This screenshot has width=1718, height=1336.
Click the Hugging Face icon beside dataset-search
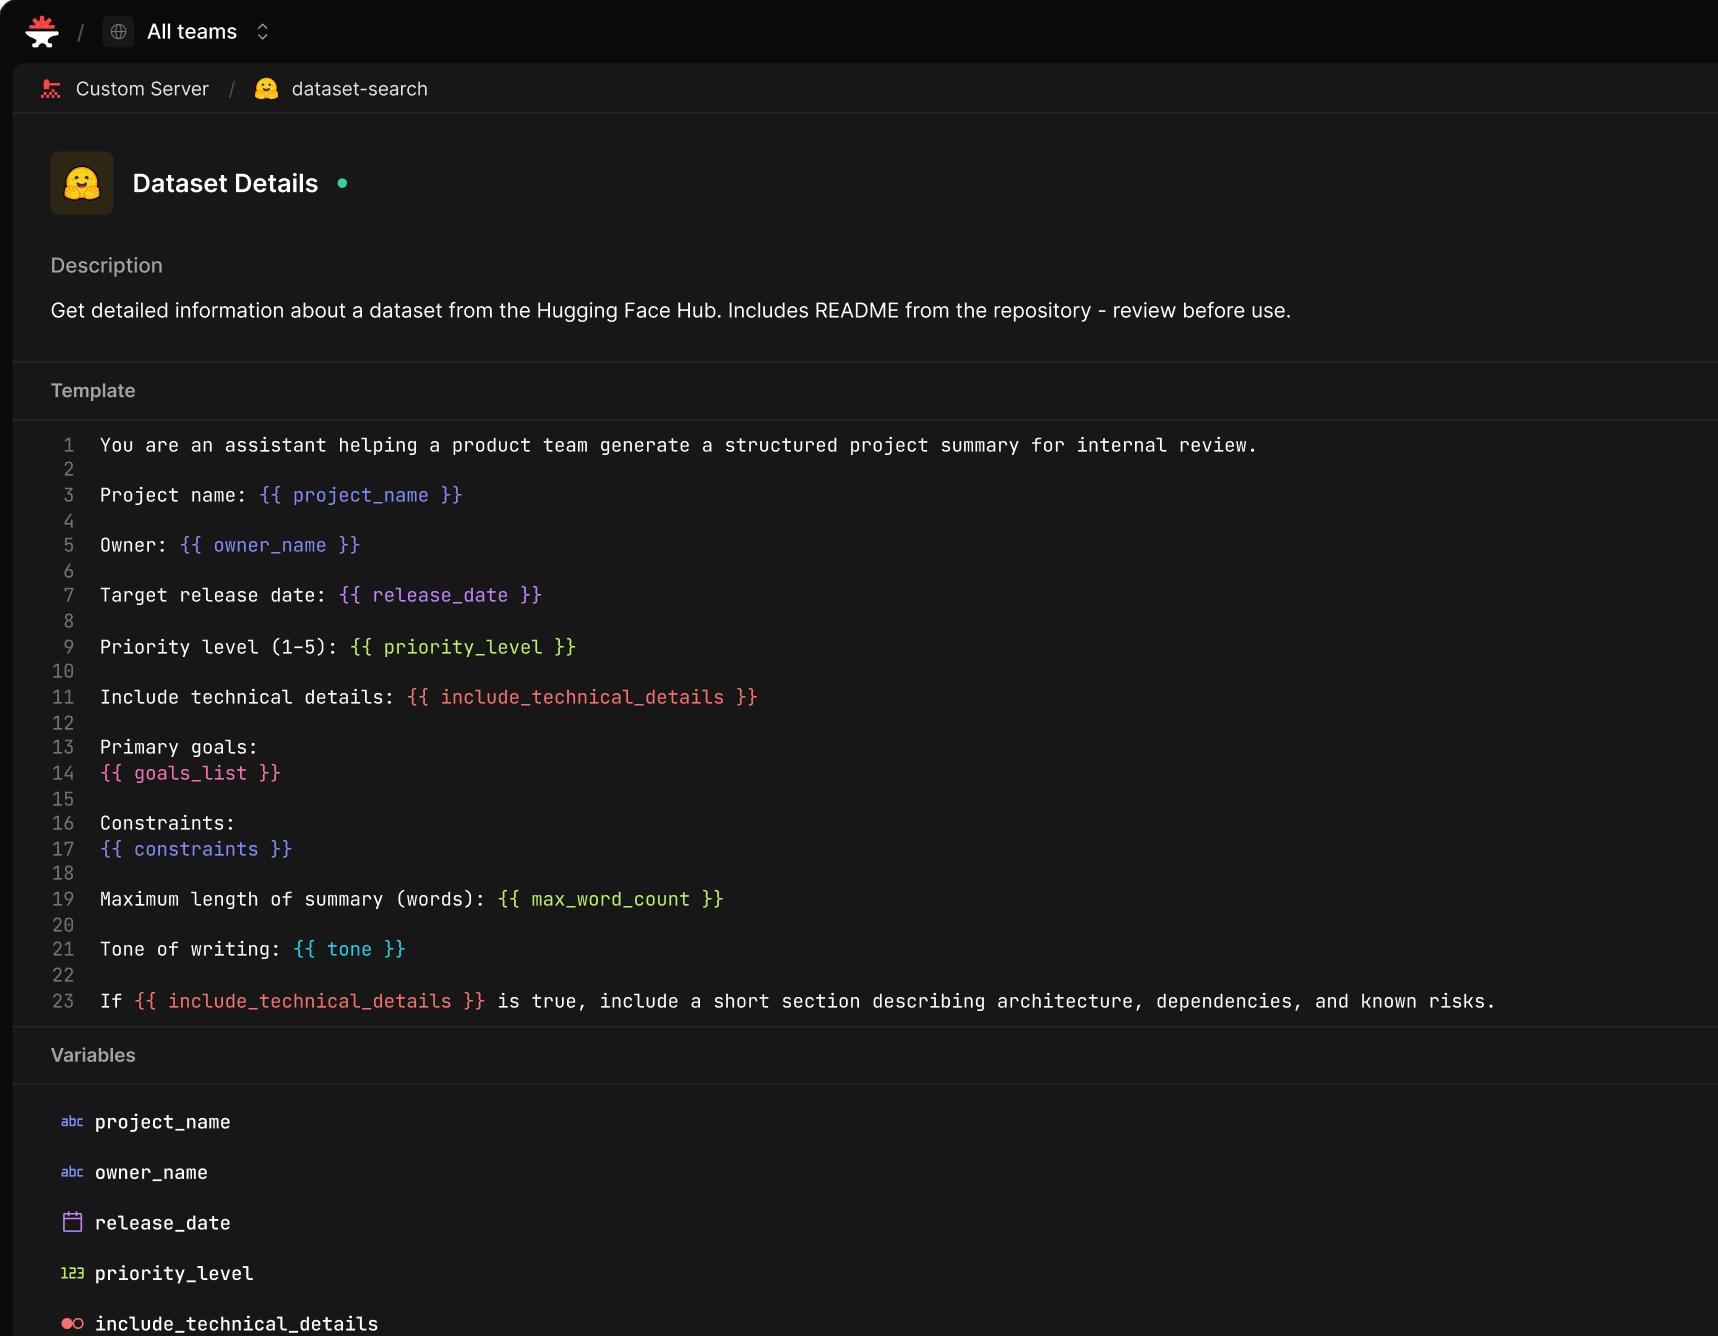[x=266, y=89]
